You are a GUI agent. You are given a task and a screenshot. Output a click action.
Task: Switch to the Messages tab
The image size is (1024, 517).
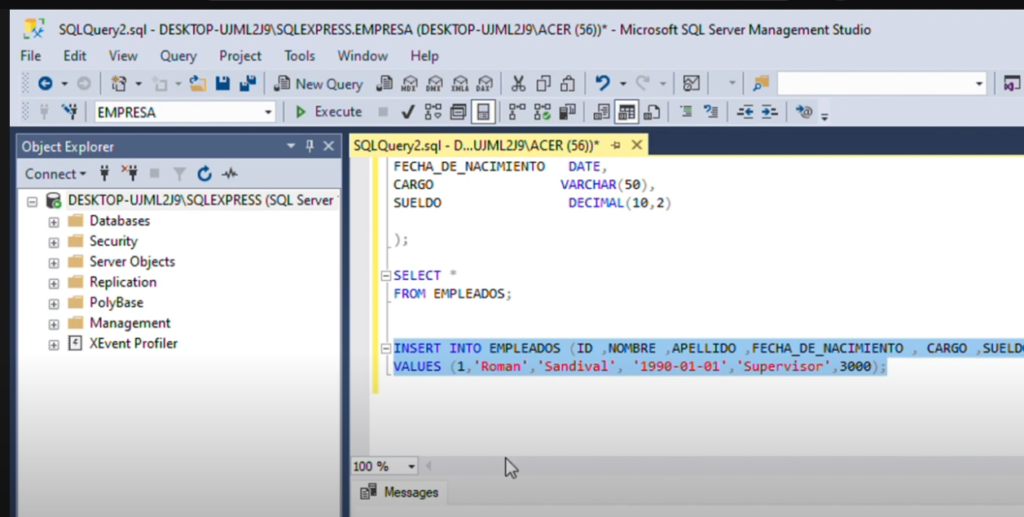tap(399, 492)
